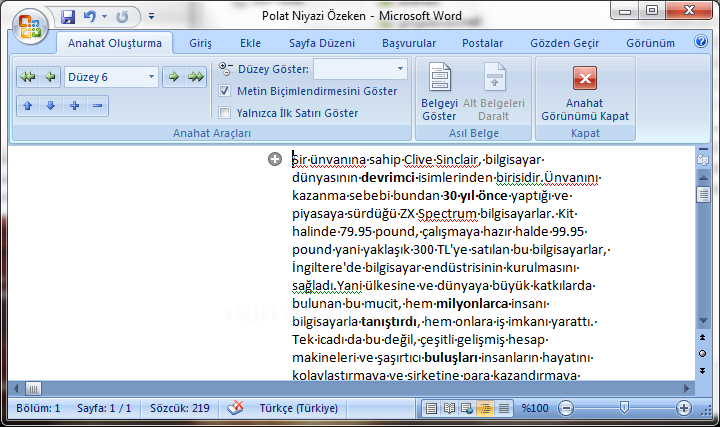Close outline view with Anahat Görünümü Kapat

coord(585,93)
